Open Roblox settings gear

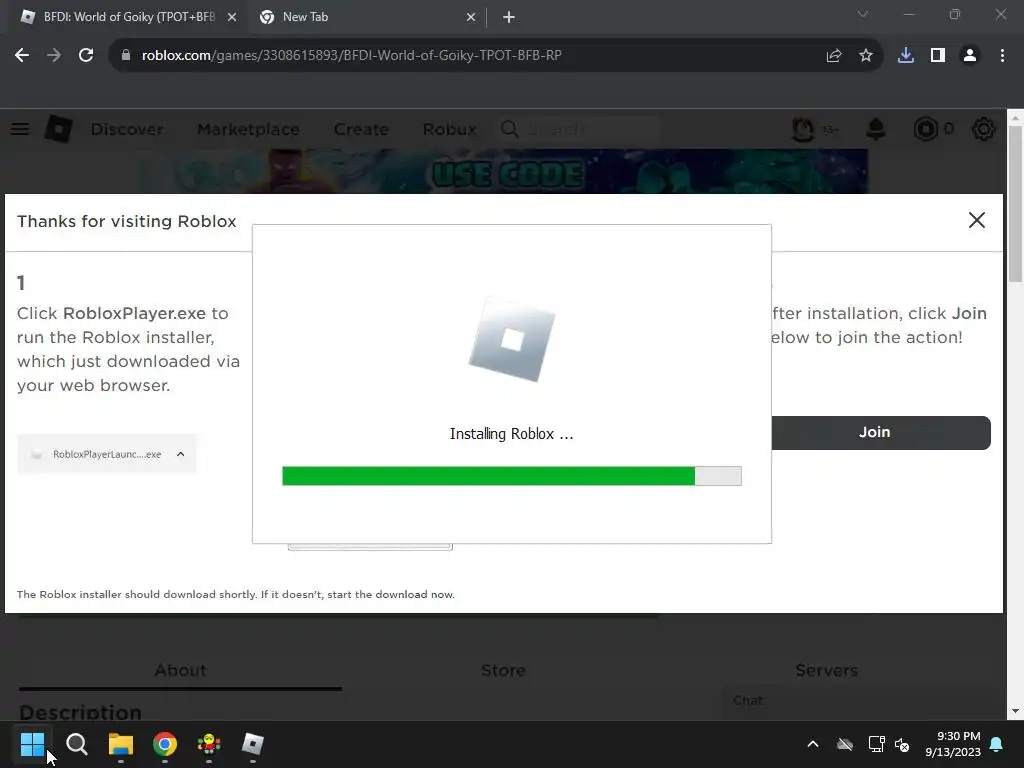coord(984,129)
